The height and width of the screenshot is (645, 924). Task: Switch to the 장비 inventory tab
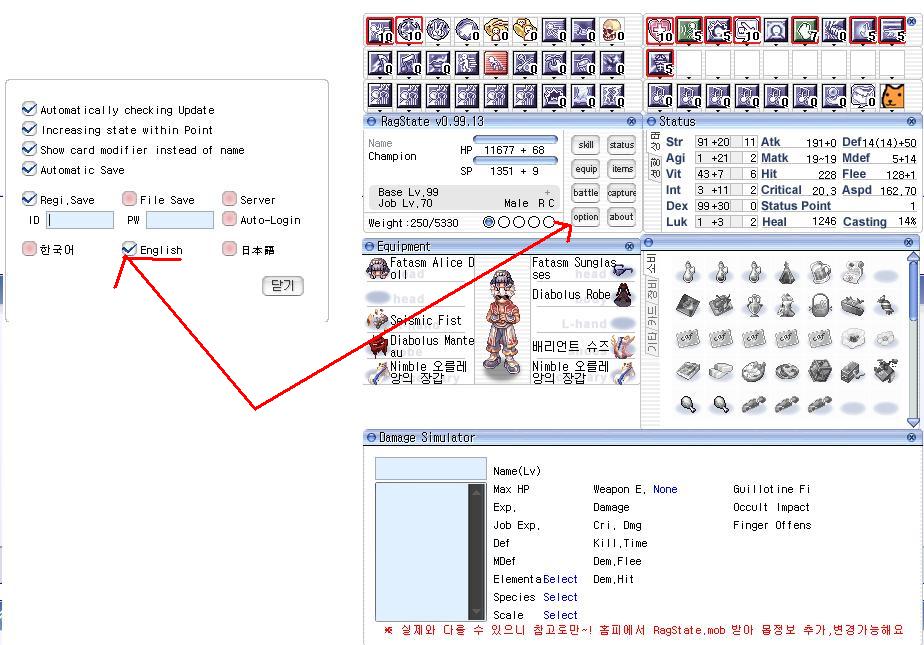(652, 289)
